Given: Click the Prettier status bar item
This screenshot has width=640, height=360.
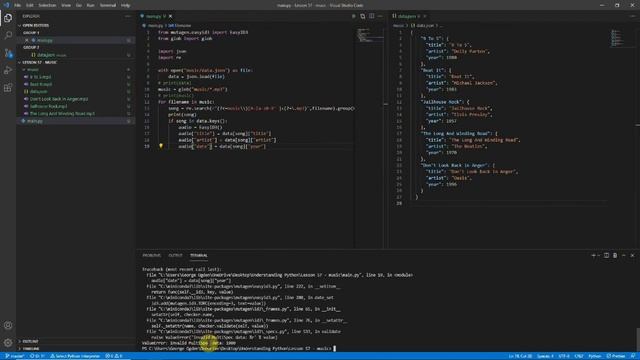Looking at the screenshot, I should [616, 356].
